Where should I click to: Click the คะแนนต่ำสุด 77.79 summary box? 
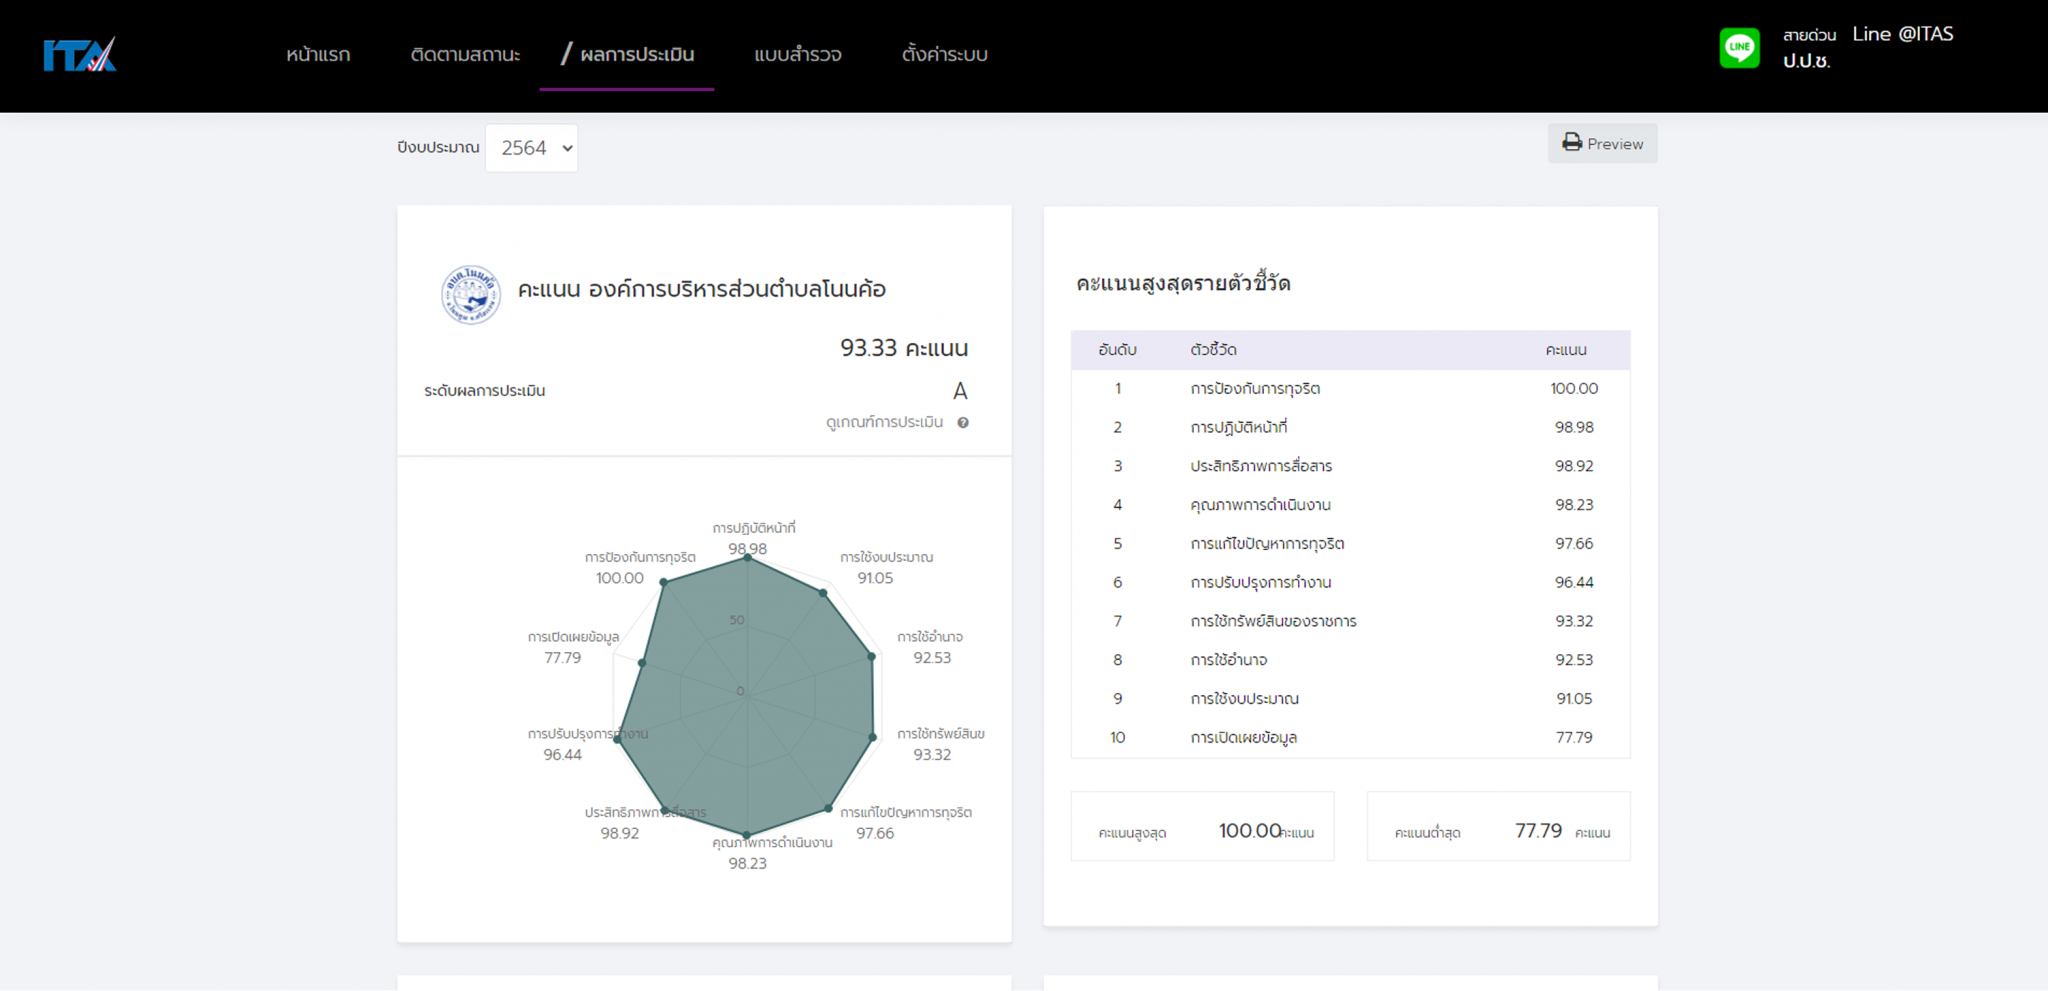(1498, 826)
